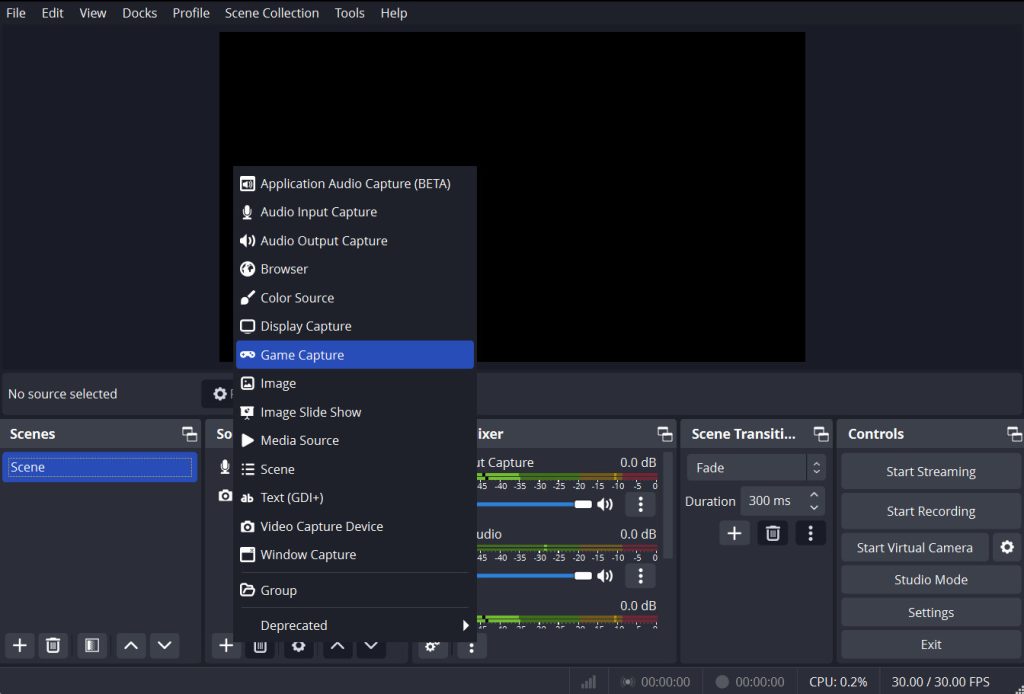Click the audio mixer vertical scrollbar

click(x=667, y=505)
